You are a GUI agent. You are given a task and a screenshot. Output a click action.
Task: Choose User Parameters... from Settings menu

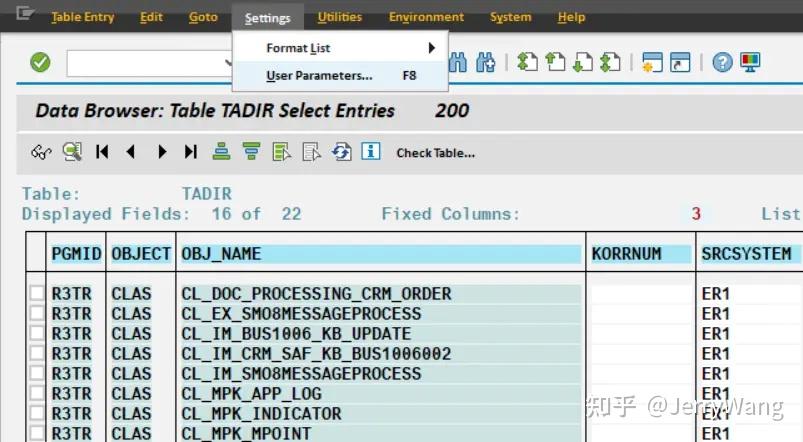click(x=340, y=76)
